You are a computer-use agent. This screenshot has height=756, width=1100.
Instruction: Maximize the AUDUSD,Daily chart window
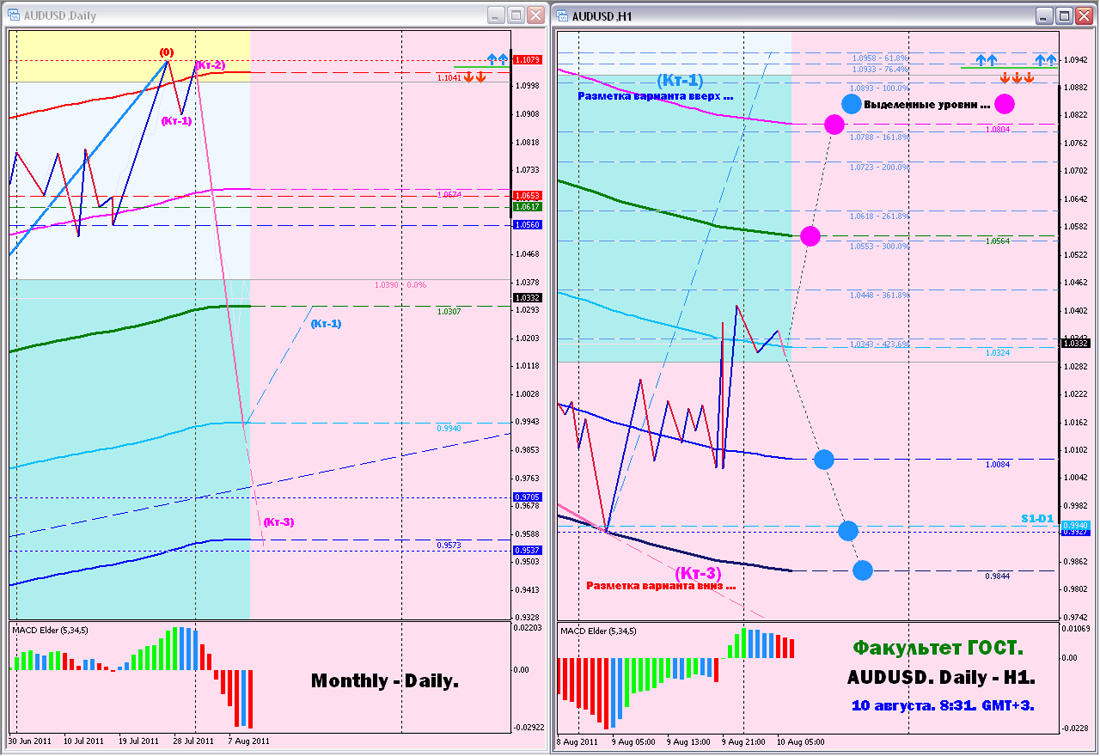[516, 15]
